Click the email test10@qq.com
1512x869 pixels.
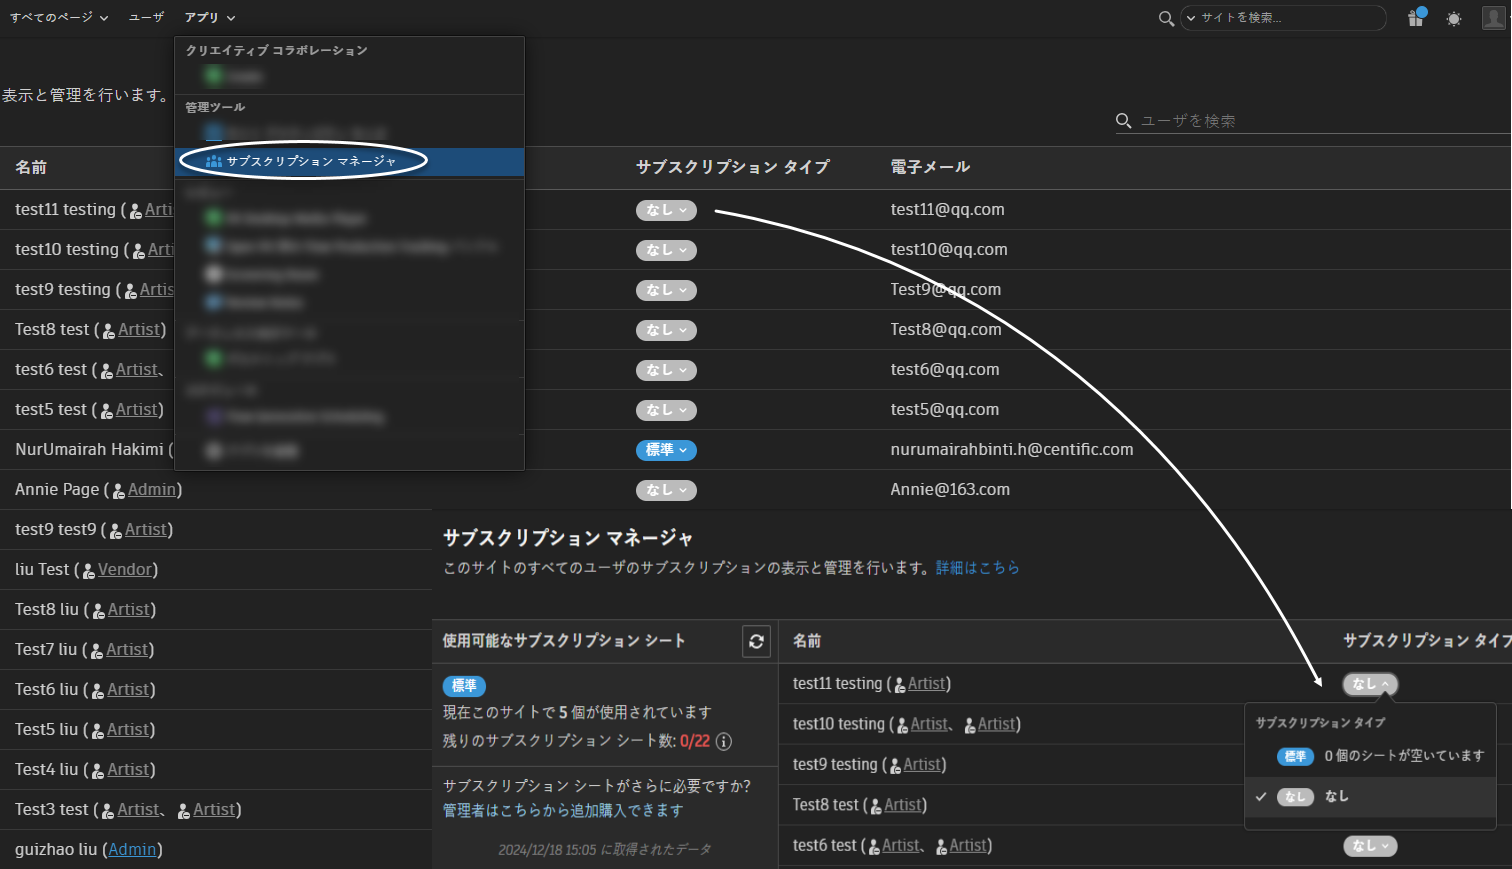[x=949, y=250]
